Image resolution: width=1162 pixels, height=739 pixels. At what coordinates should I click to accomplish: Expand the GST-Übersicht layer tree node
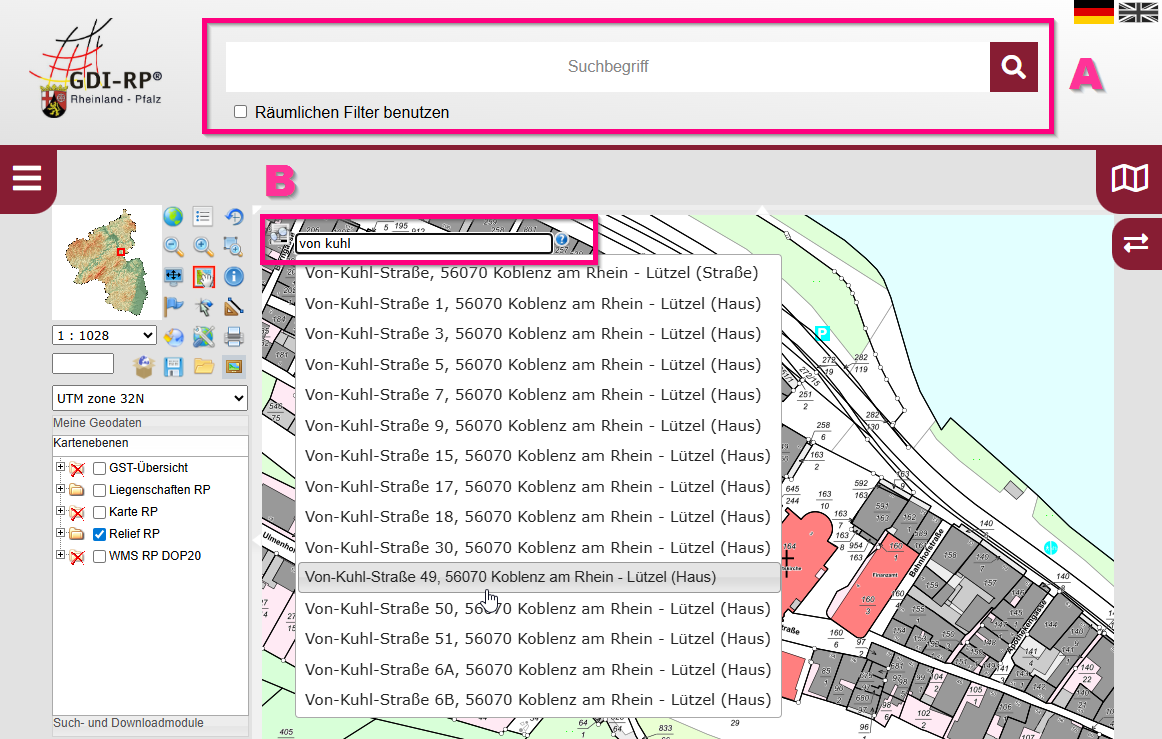(60, 468)
